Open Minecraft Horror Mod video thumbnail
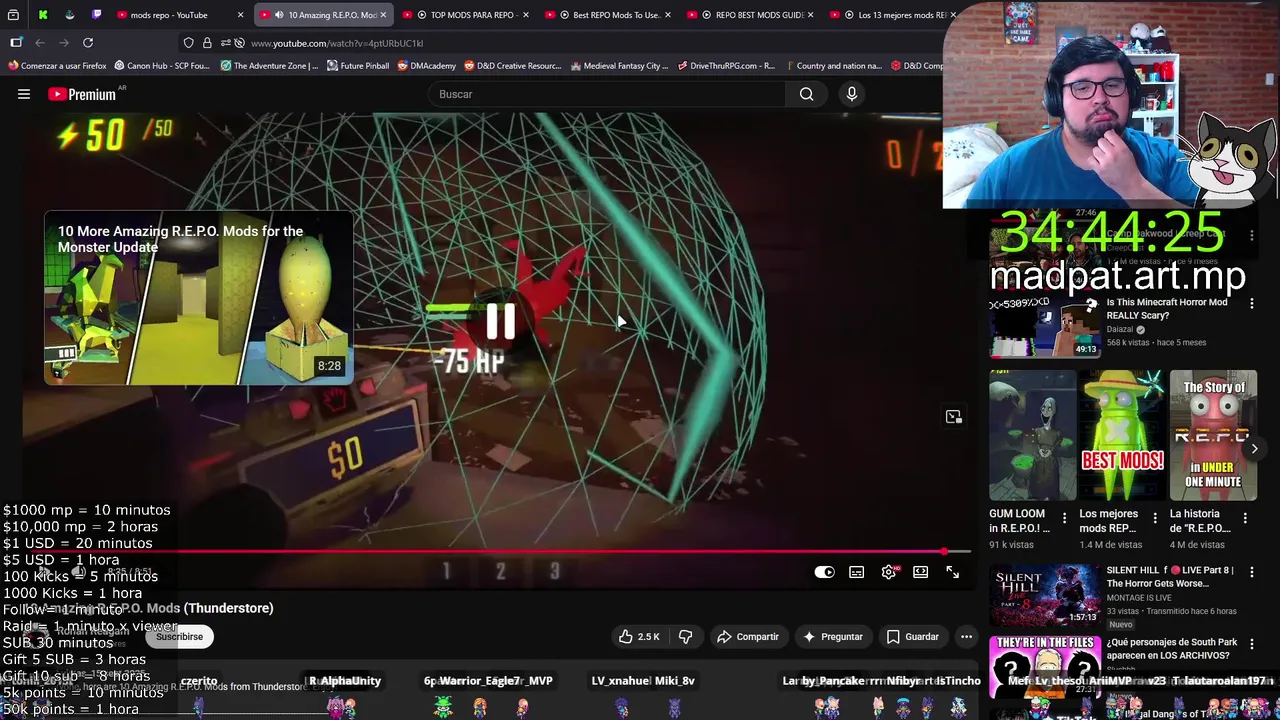 pos(1044,325)
